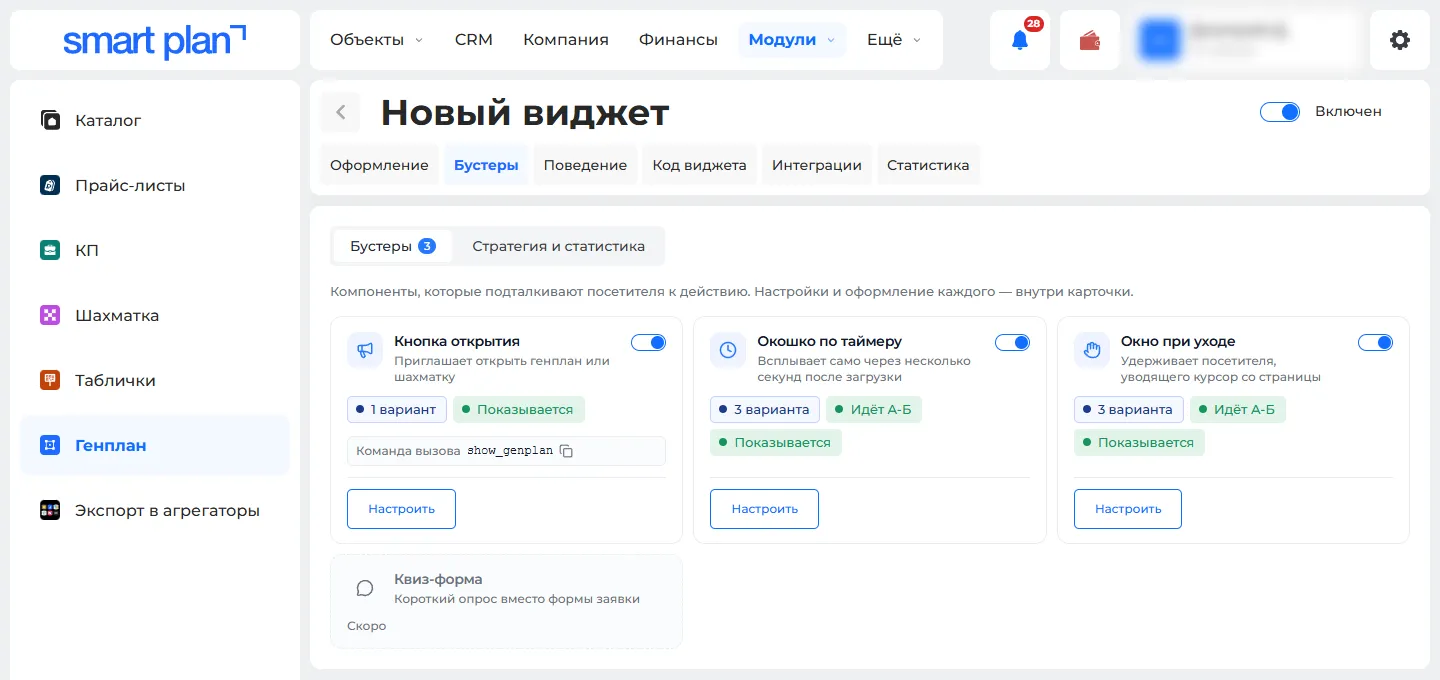Click the show_genplan command text

[510, 451]
